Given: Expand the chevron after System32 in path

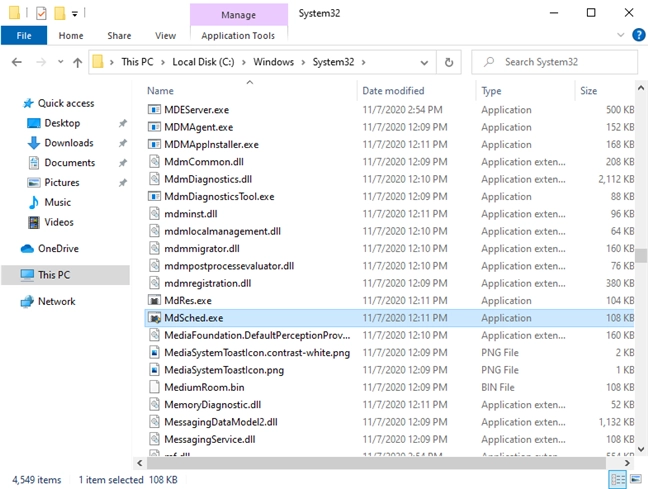Looking at the screenshot, I should point(364,62).
